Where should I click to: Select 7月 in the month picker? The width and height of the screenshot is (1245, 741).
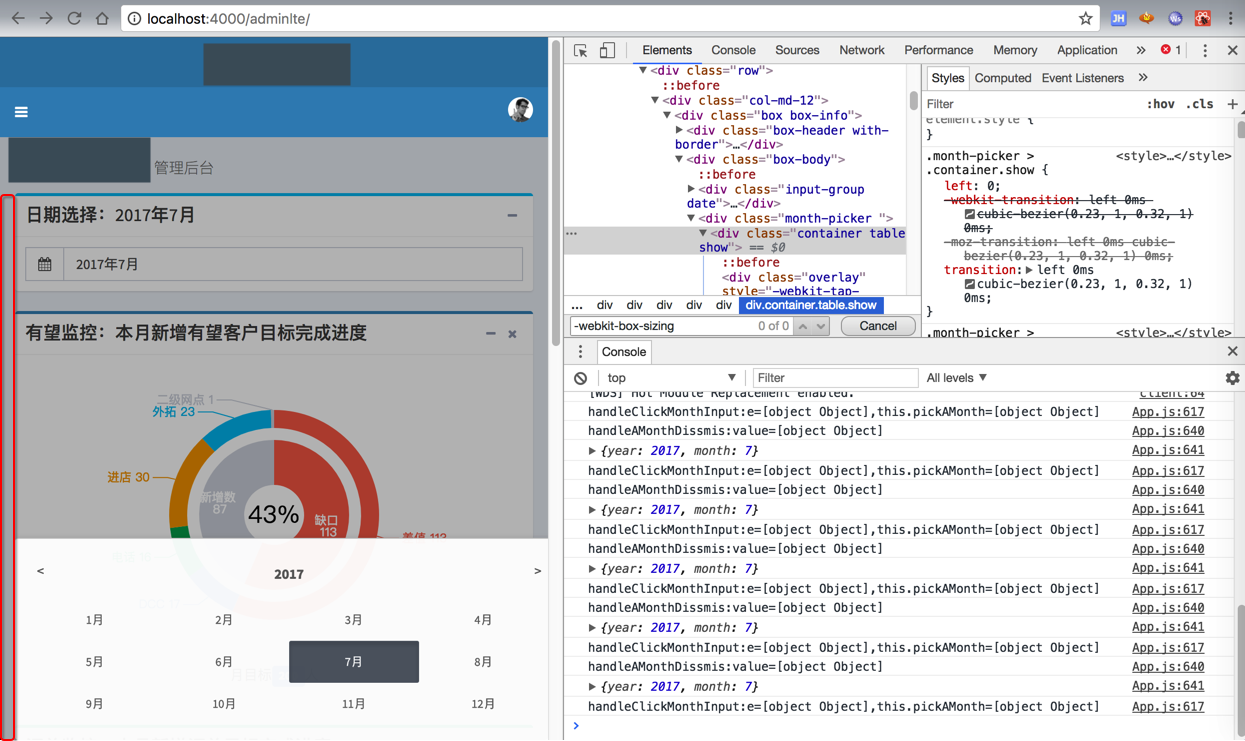pyautogui.click(x=354, y=662)
